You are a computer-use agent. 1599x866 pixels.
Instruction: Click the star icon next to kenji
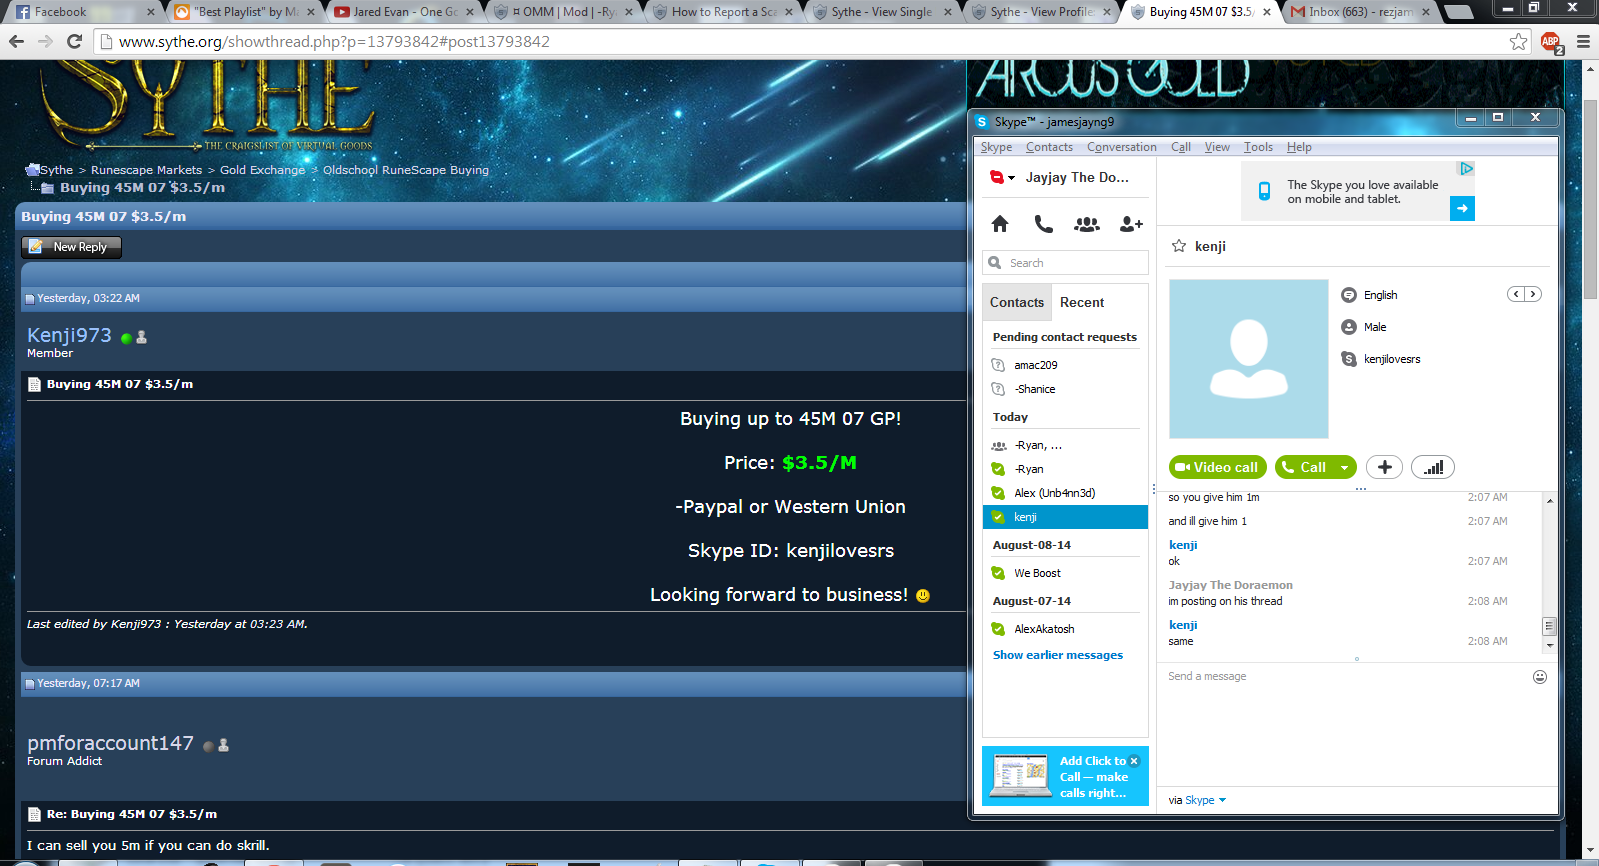click(1179, 246)
